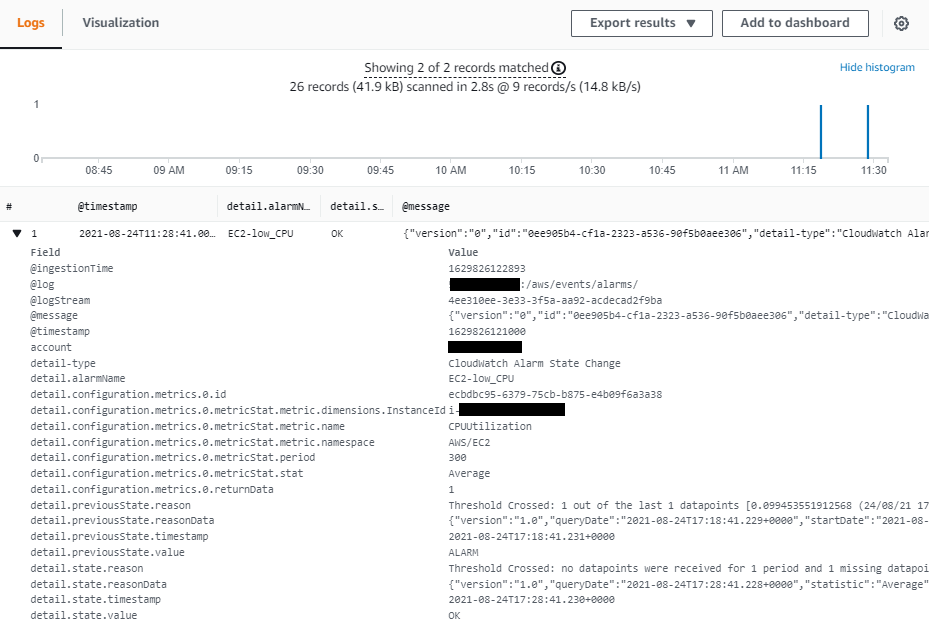Click the Add to dashboard button
This screenshot has width=929, height=622.
click(794, 23)
